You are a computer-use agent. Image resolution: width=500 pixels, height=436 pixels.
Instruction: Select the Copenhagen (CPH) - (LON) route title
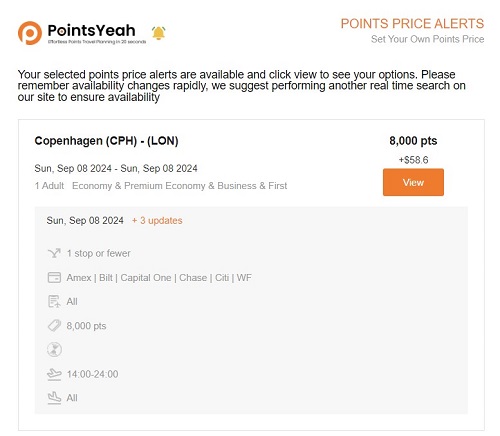(106, 141)
